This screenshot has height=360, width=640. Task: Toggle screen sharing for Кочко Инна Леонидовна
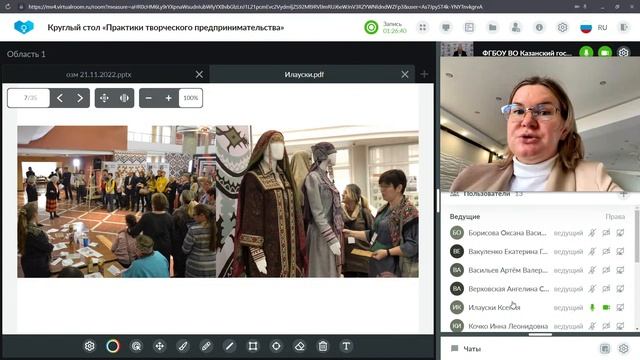click(620, 326)
